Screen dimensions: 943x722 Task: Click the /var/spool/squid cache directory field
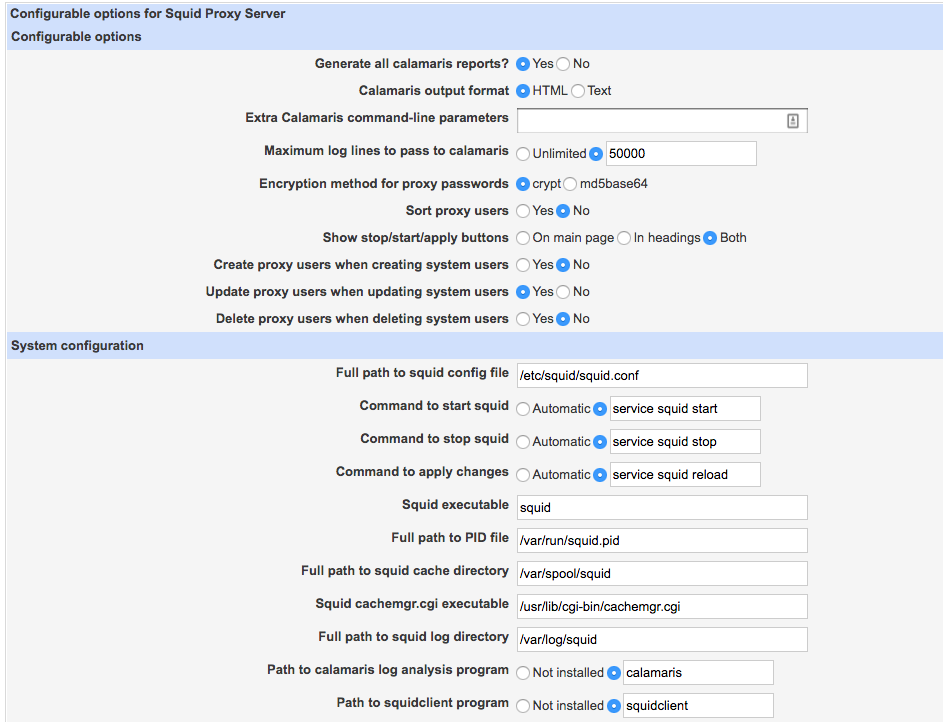pyautogui.click(x=662, y=574)
